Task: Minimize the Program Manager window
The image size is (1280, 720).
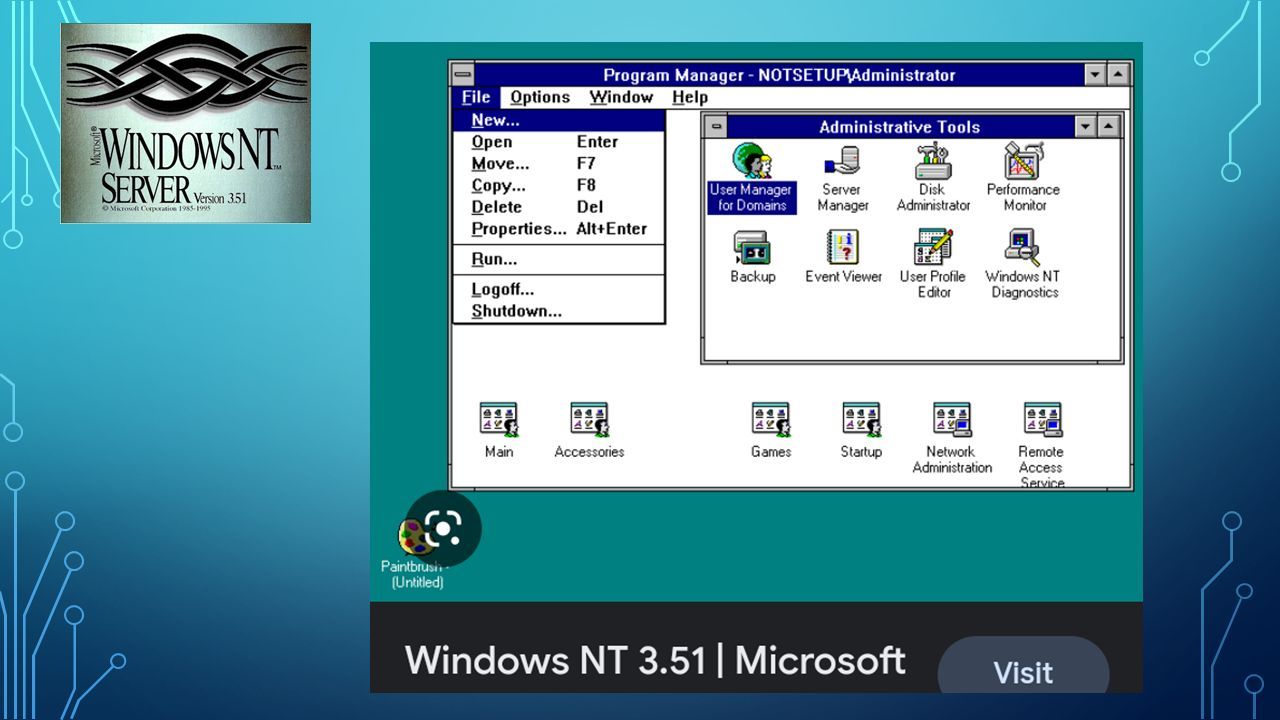Action: pos(1095,75)
